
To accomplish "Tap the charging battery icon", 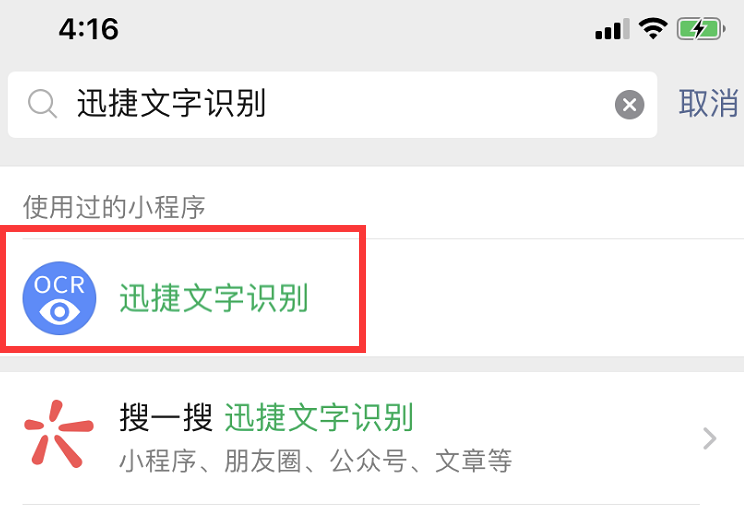I will tap(701, 29).
